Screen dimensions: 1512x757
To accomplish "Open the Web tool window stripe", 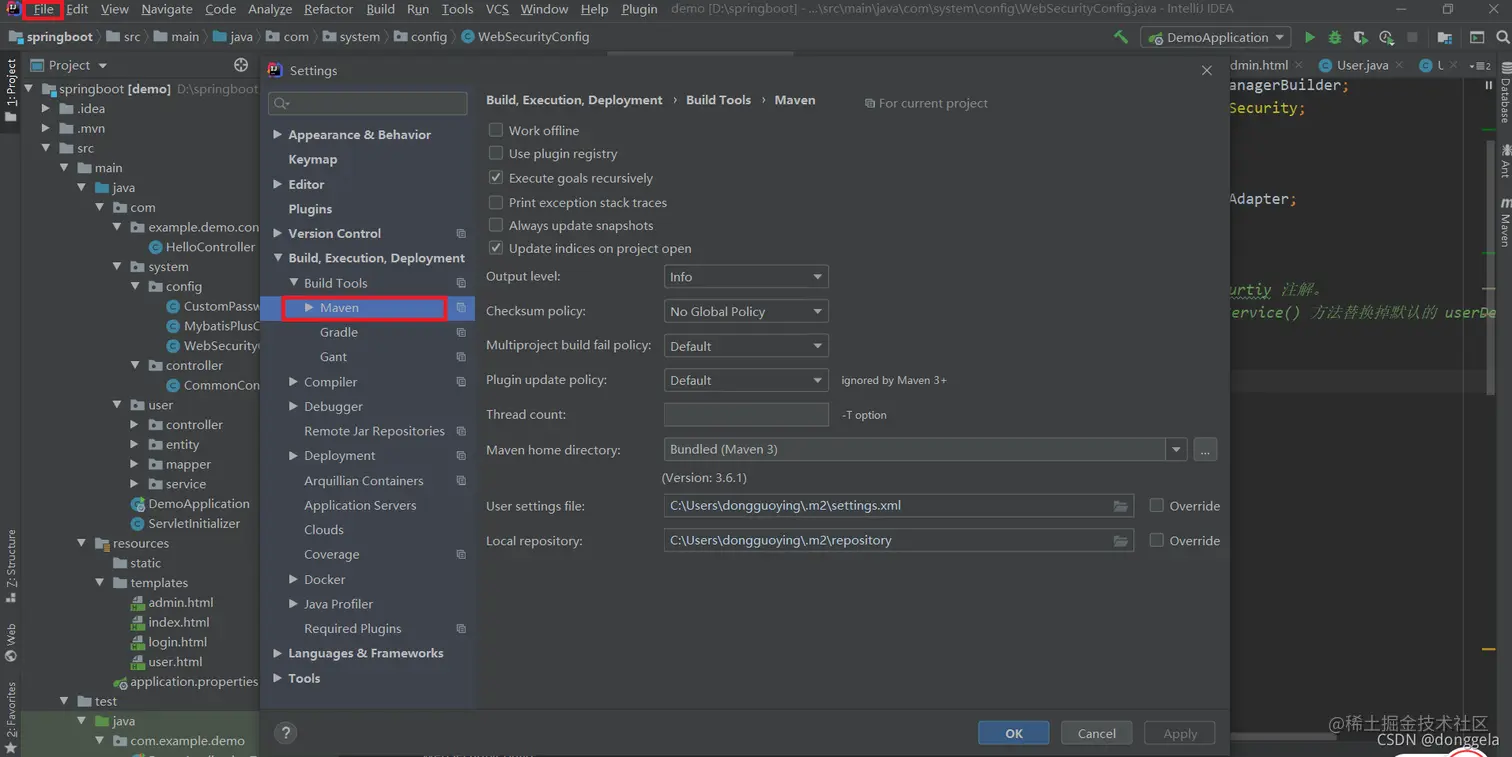I will tap(11, 643).
